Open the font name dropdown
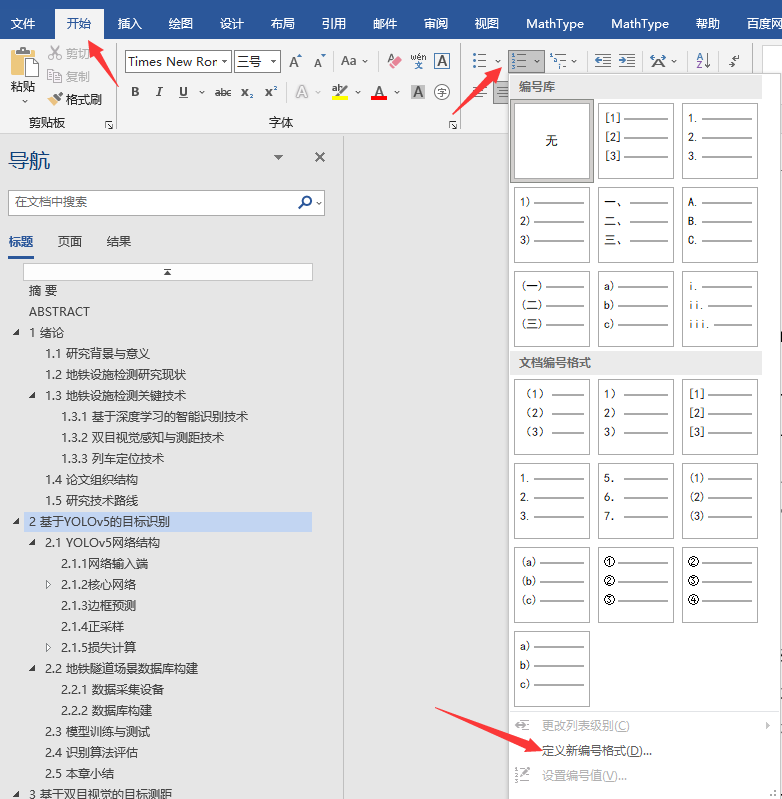This screenshot has width=782, height=799. coord(224,62)
